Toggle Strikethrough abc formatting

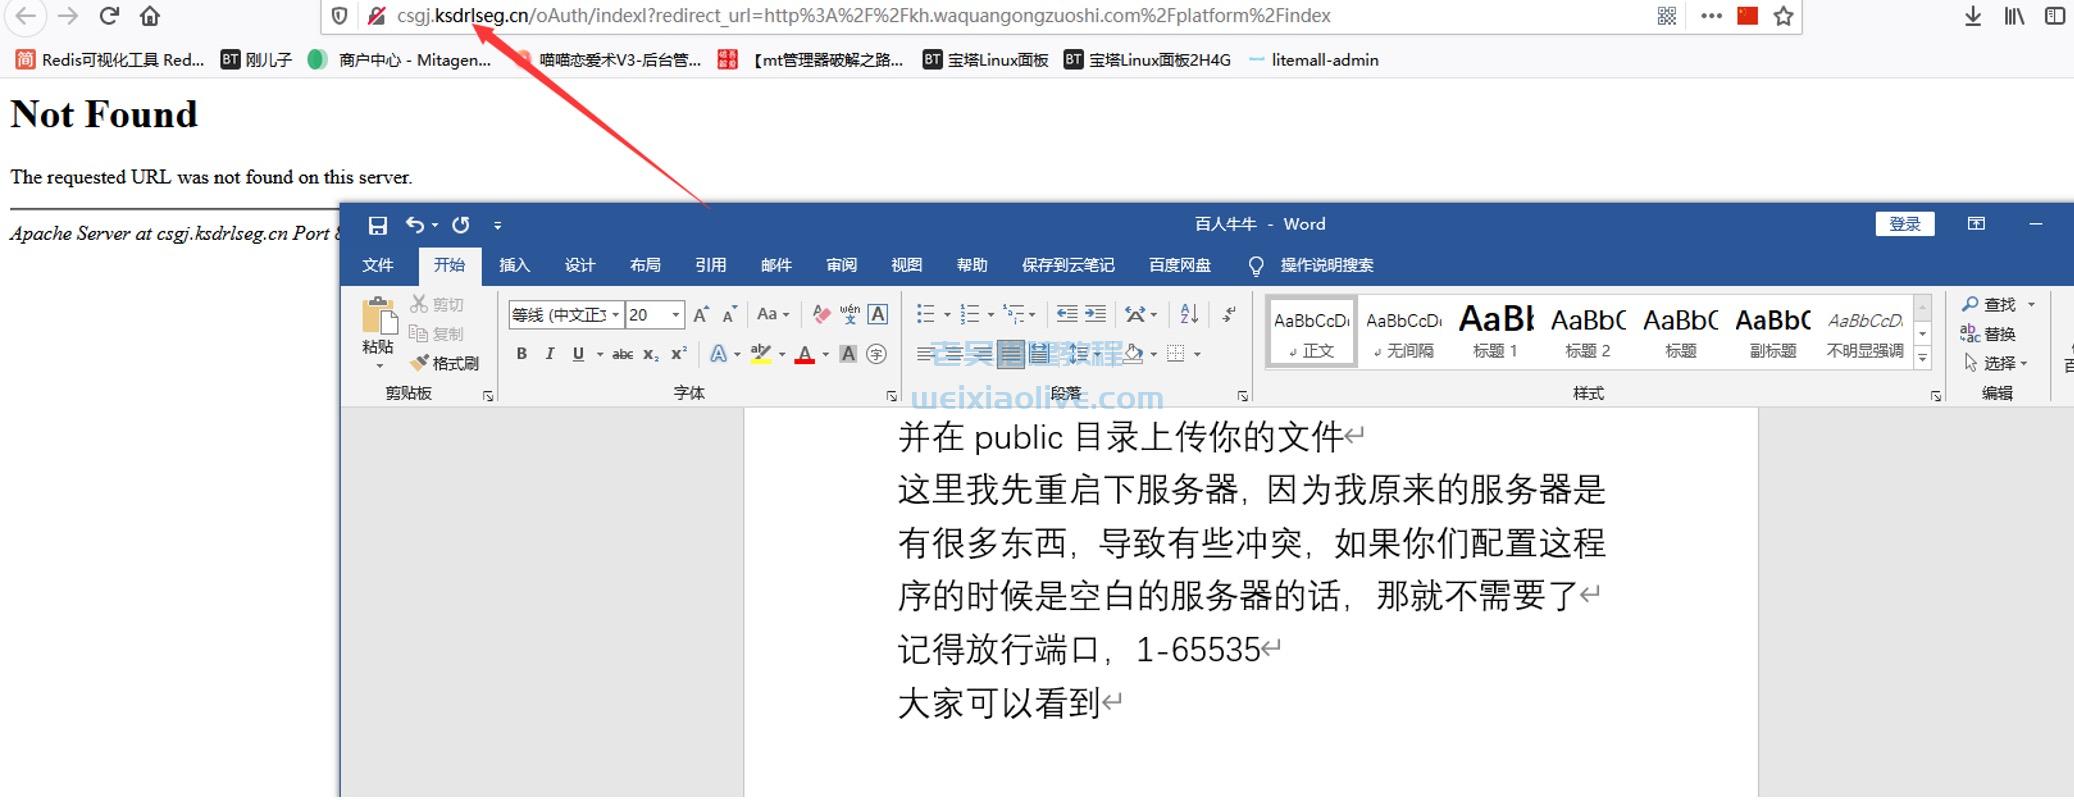tap(622, 354)
